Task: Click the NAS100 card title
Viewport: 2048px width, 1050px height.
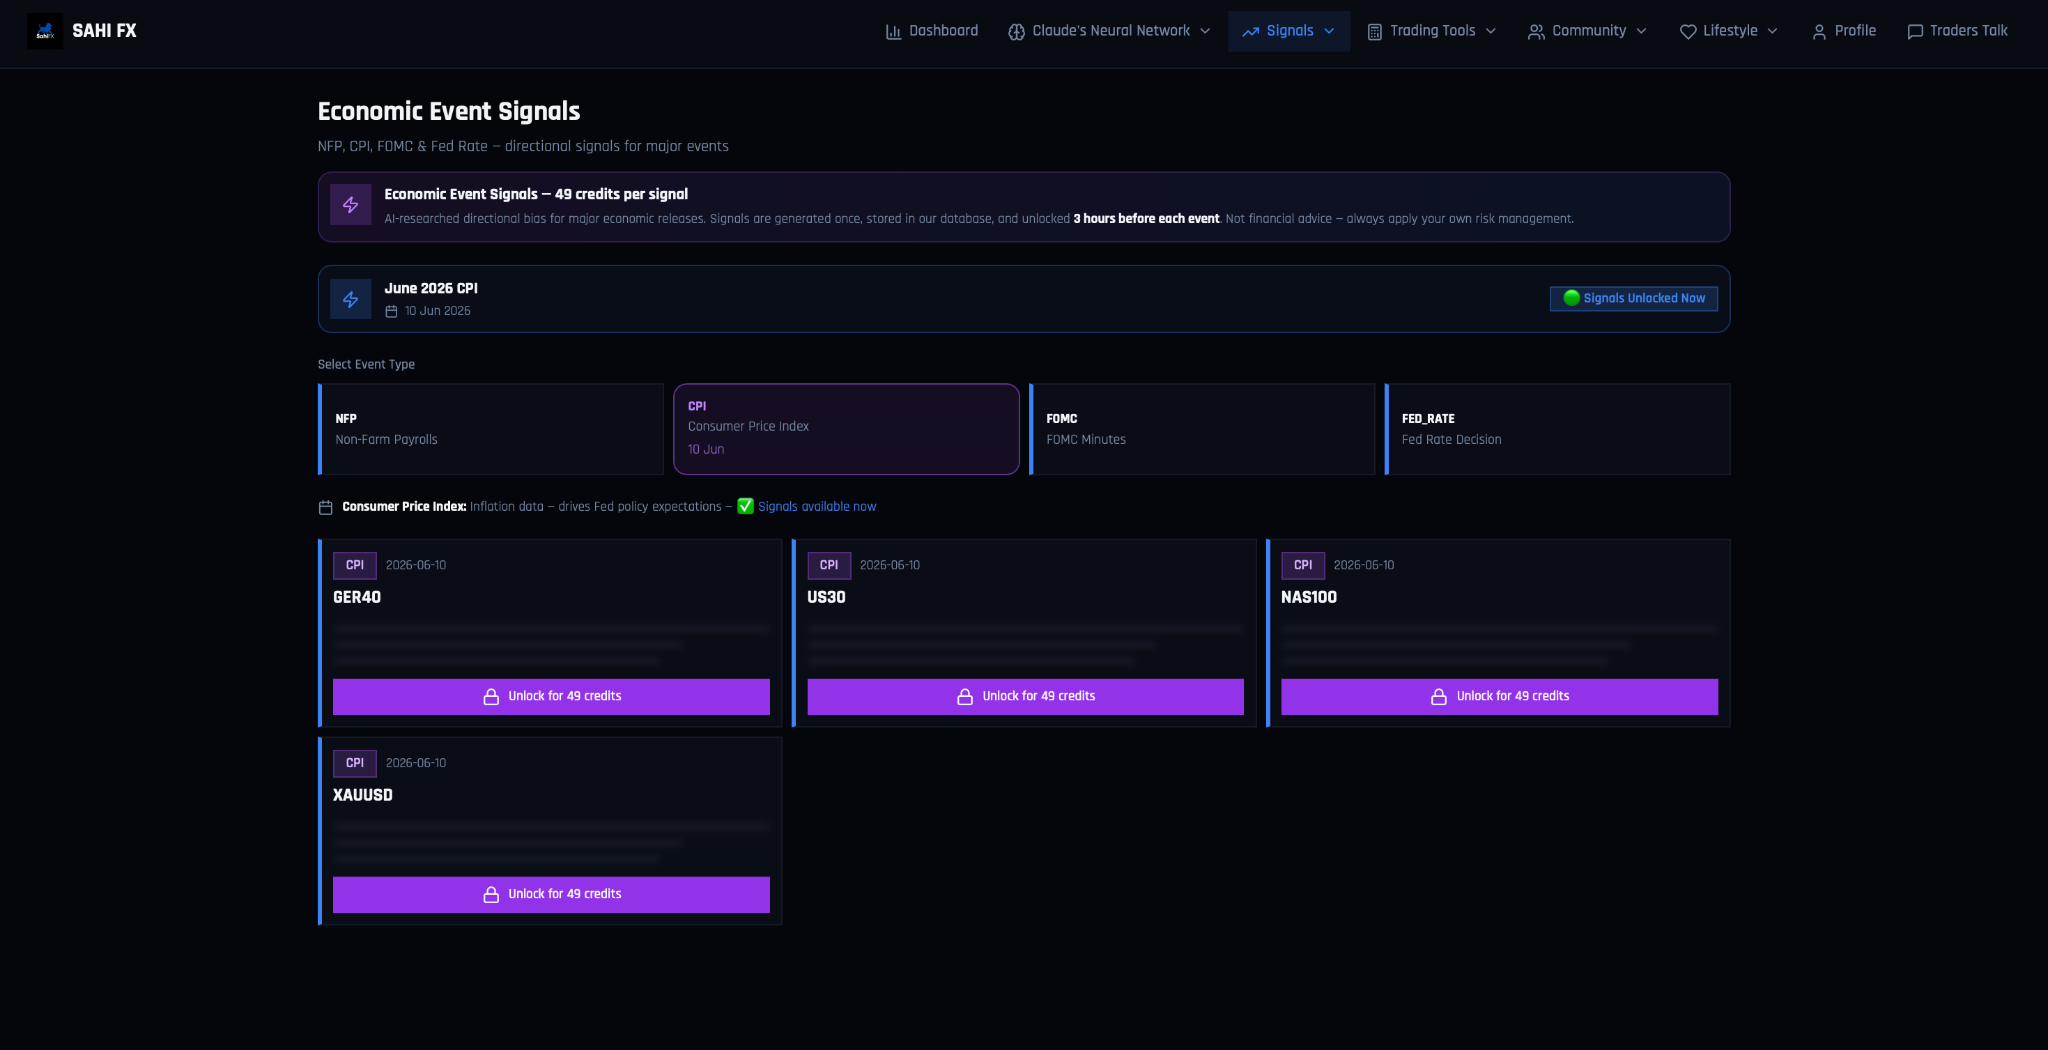Action: [x=1309, y=597]
